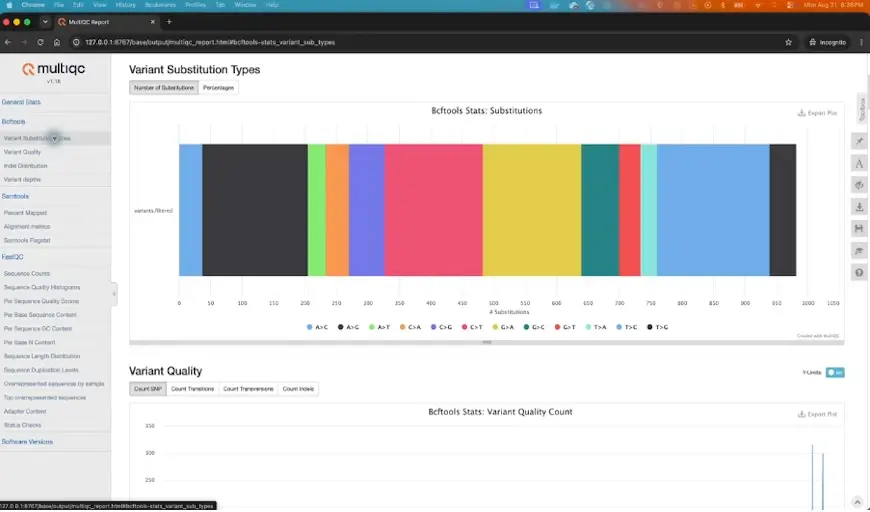The image size is (870, 512).
Task: Go to Adapter Content in sidebar
Action: pos(25,412)
